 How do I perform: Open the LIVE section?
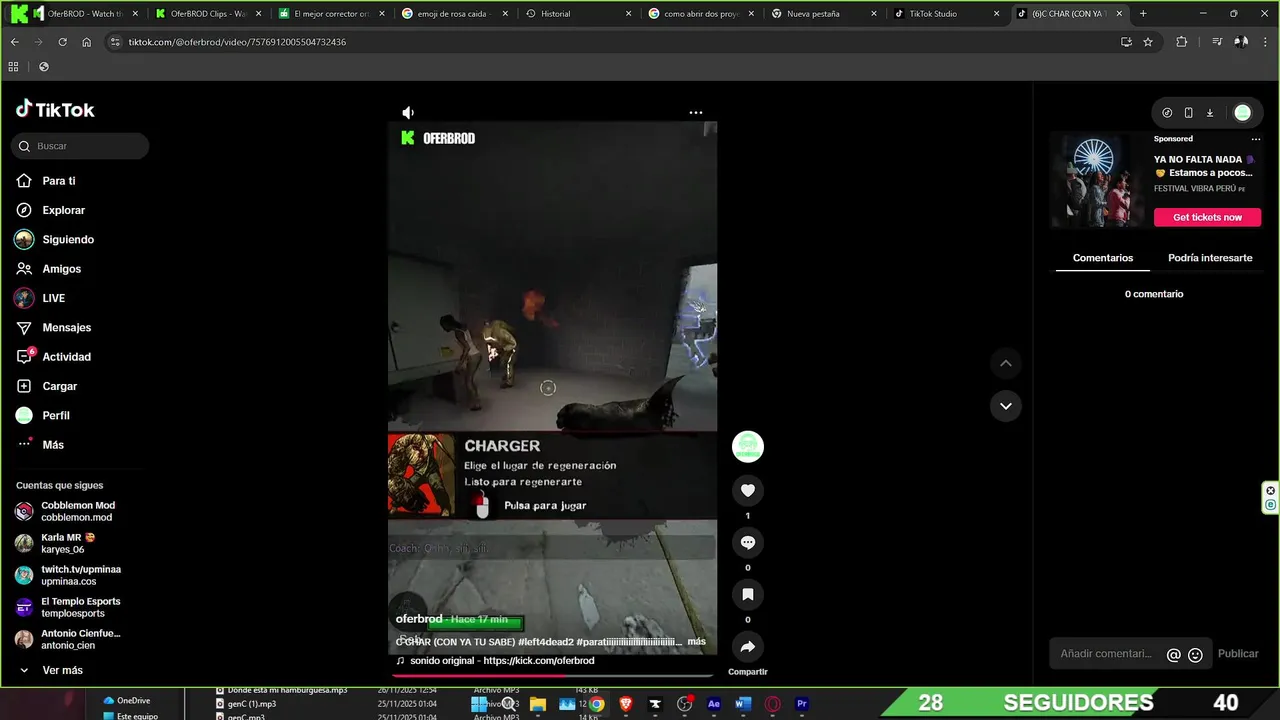[53, 298]
